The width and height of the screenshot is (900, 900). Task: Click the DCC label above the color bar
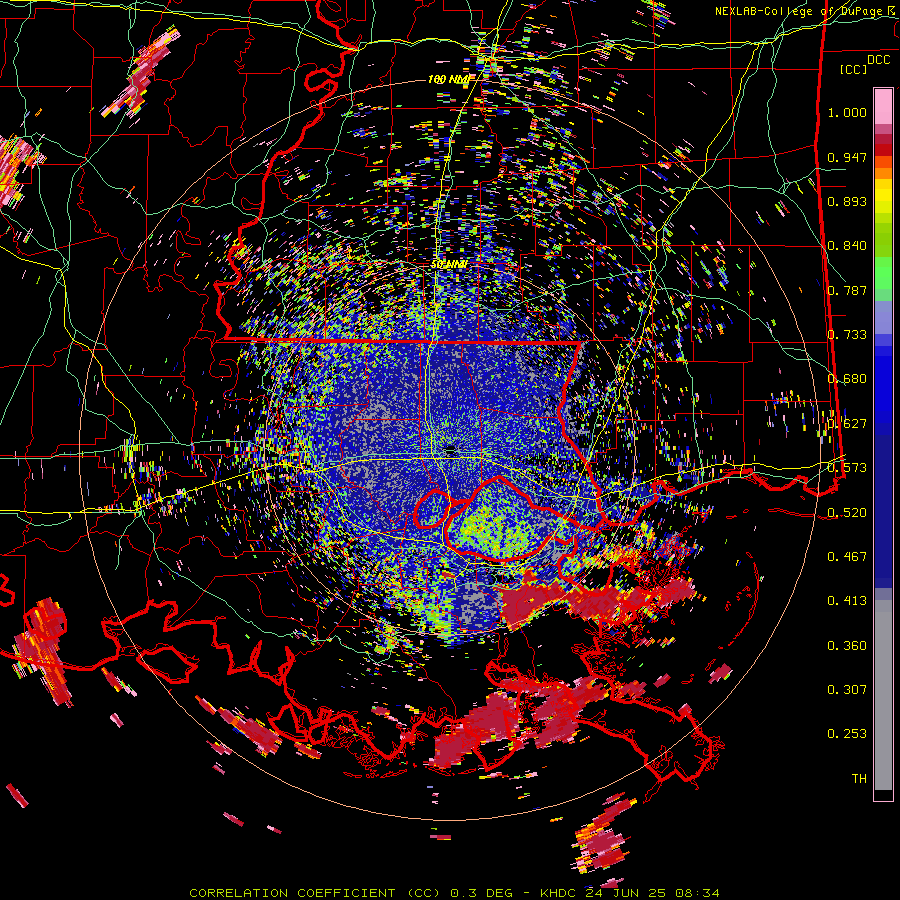pos(878,59)
